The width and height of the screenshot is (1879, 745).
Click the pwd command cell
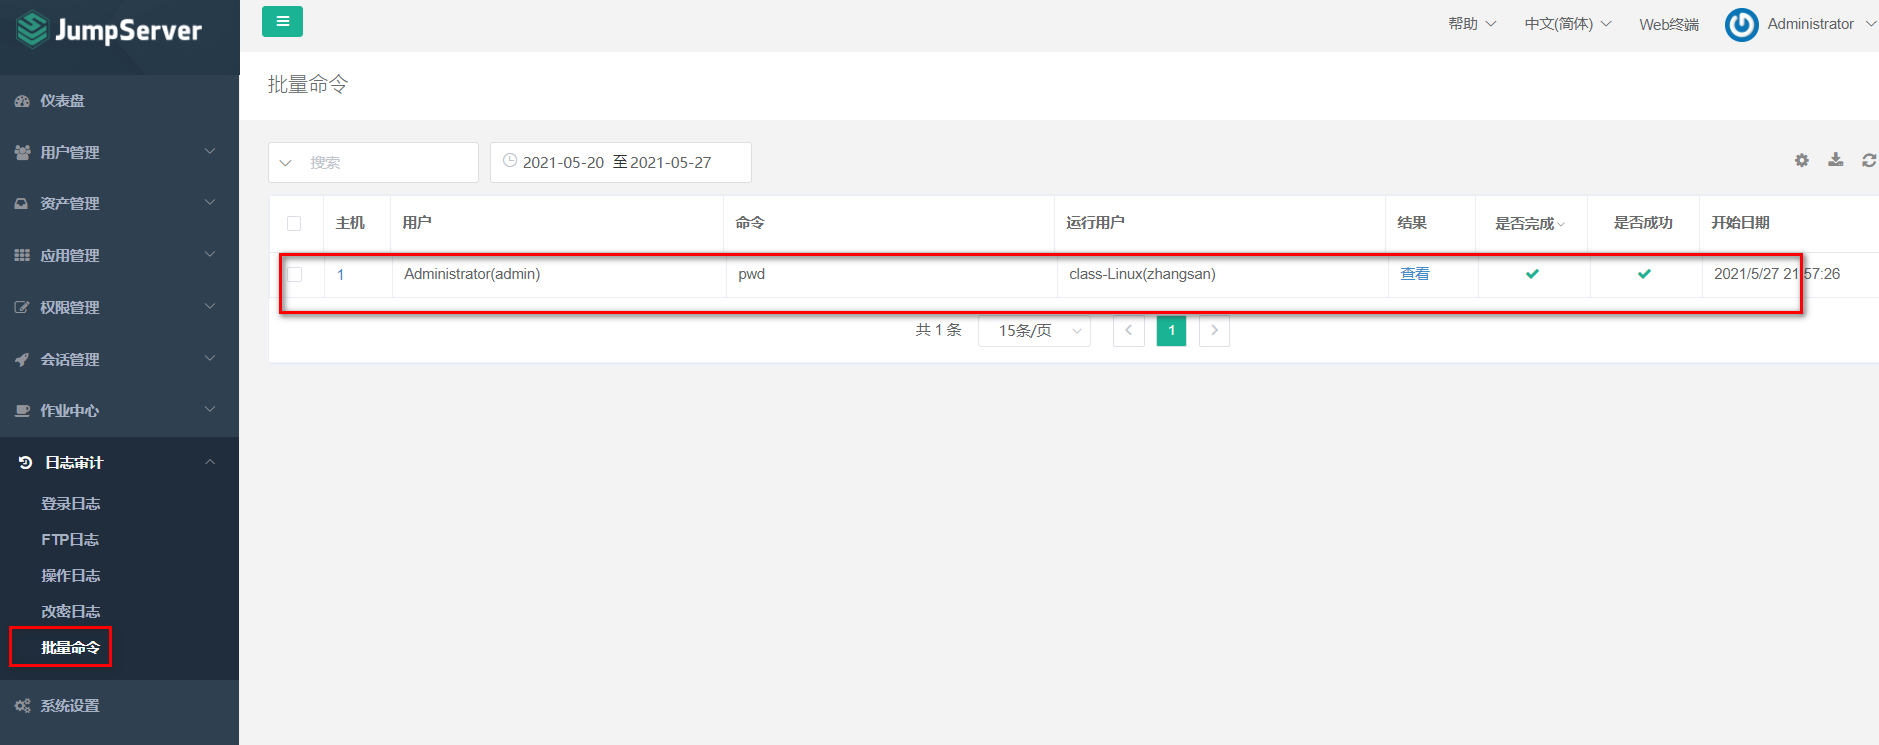coord(751,274)
